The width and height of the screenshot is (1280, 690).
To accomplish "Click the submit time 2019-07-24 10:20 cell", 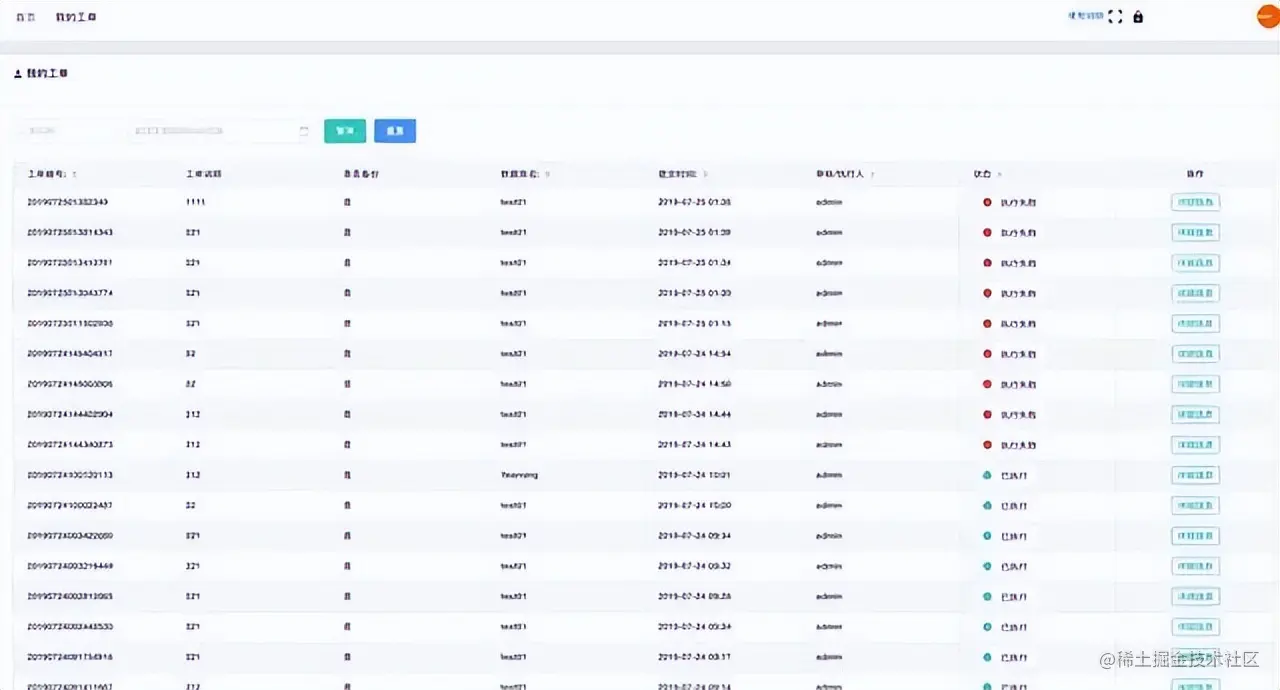I will coord(694,506).
